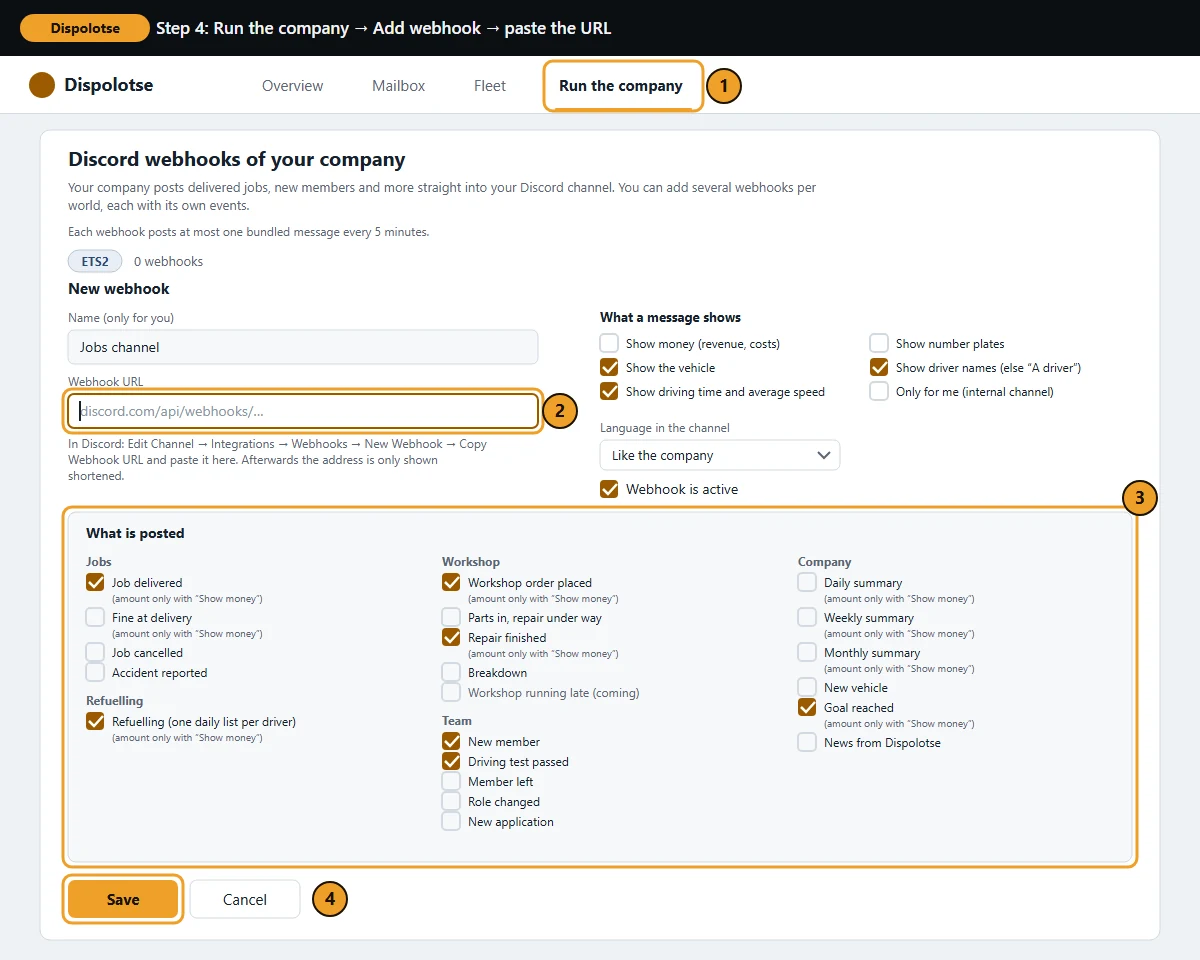Toggle Refuelling daily list checkbox
Image resolution: width=1200 pixels, height=960 pixels.
tap(95, 721)
